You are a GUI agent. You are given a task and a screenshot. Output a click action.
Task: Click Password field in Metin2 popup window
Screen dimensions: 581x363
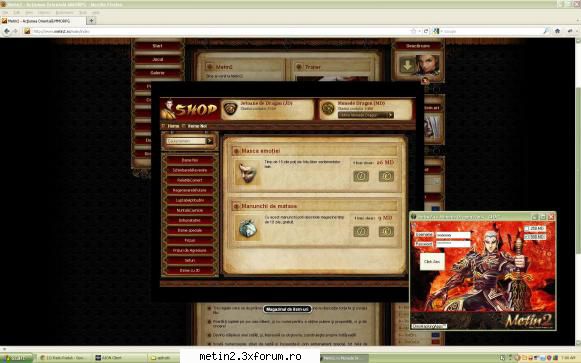coord(453,244)
